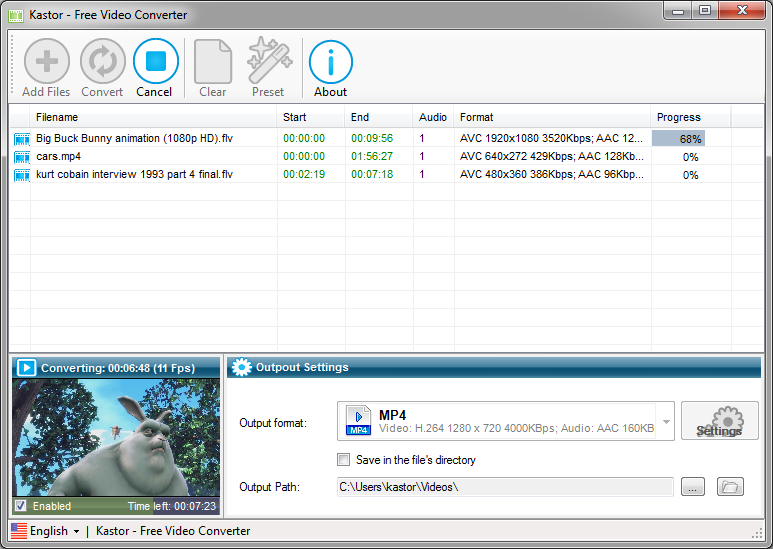Toggle the Enabled preview checkbox
The width and height of the screenshot is (773, 549).
(x=21, y=506)
